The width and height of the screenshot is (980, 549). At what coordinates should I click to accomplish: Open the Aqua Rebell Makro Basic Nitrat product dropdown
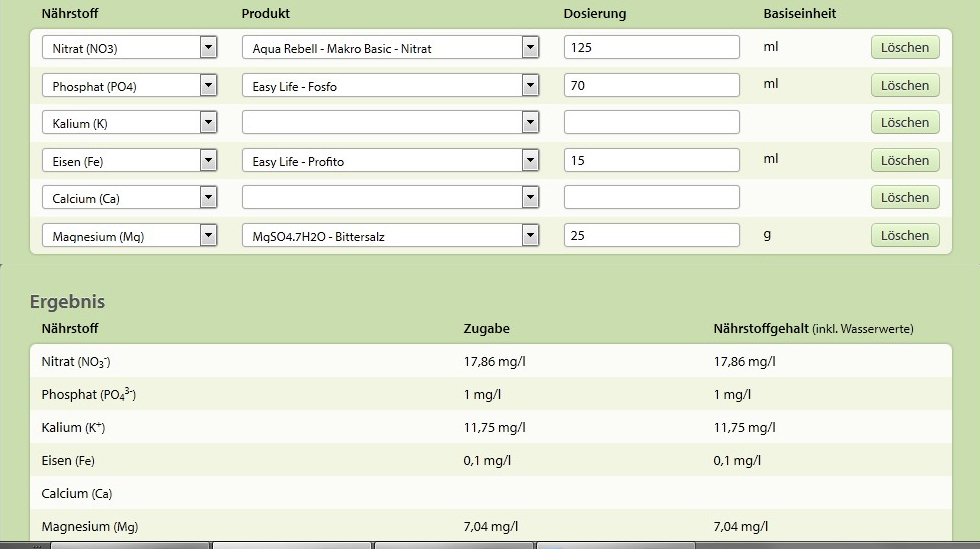click(x=391, y=48)
